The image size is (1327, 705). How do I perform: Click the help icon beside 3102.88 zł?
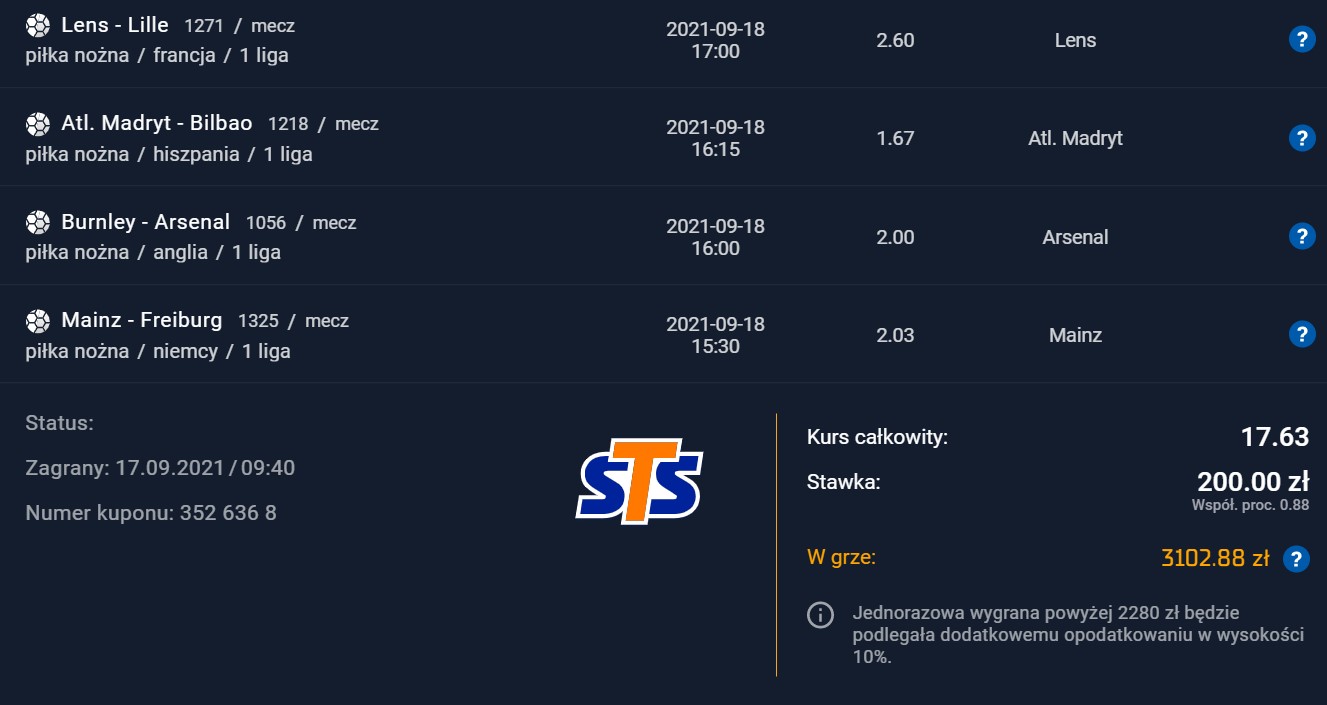tap(1296, 559)
